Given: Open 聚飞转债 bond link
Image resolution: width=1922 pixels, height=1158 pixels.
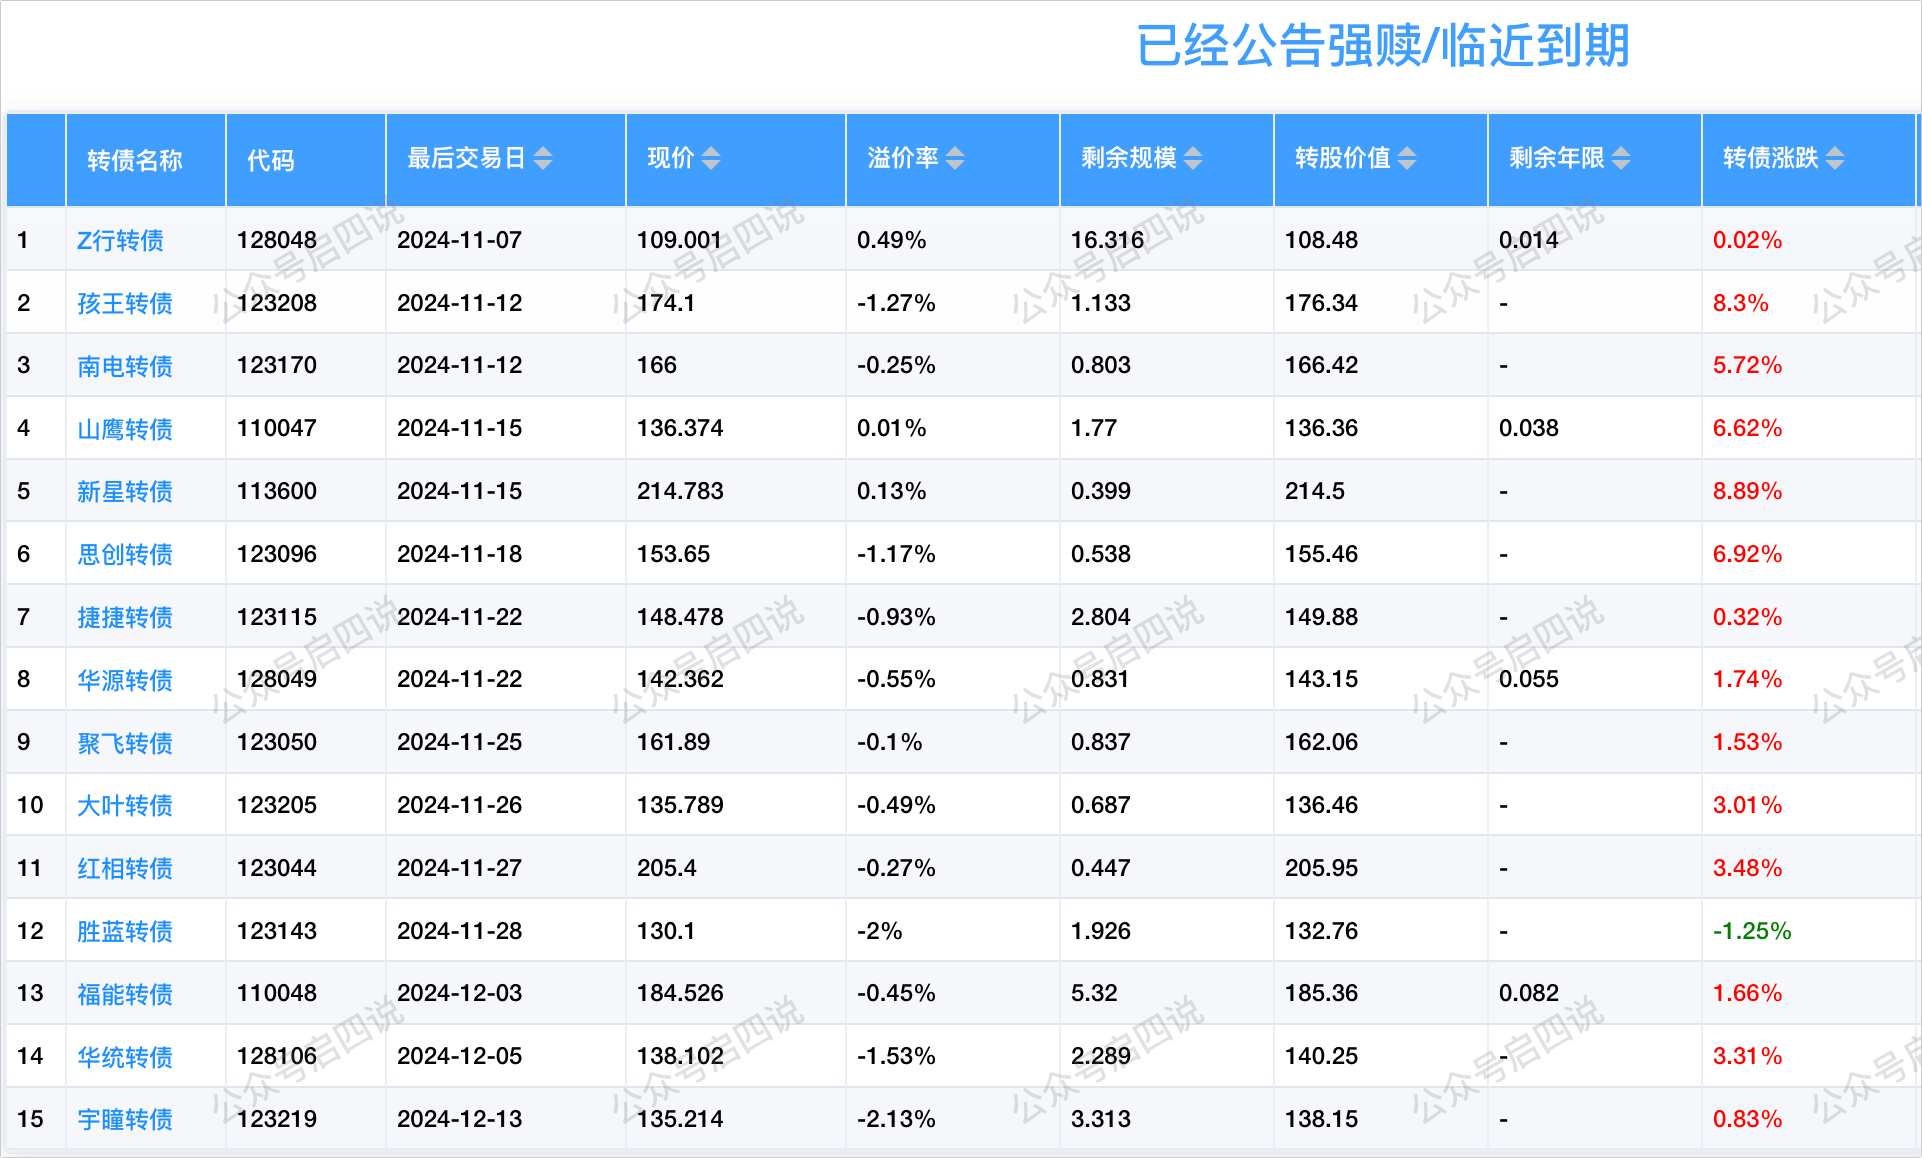Looking at the screenshot, I should click(125, 743).
